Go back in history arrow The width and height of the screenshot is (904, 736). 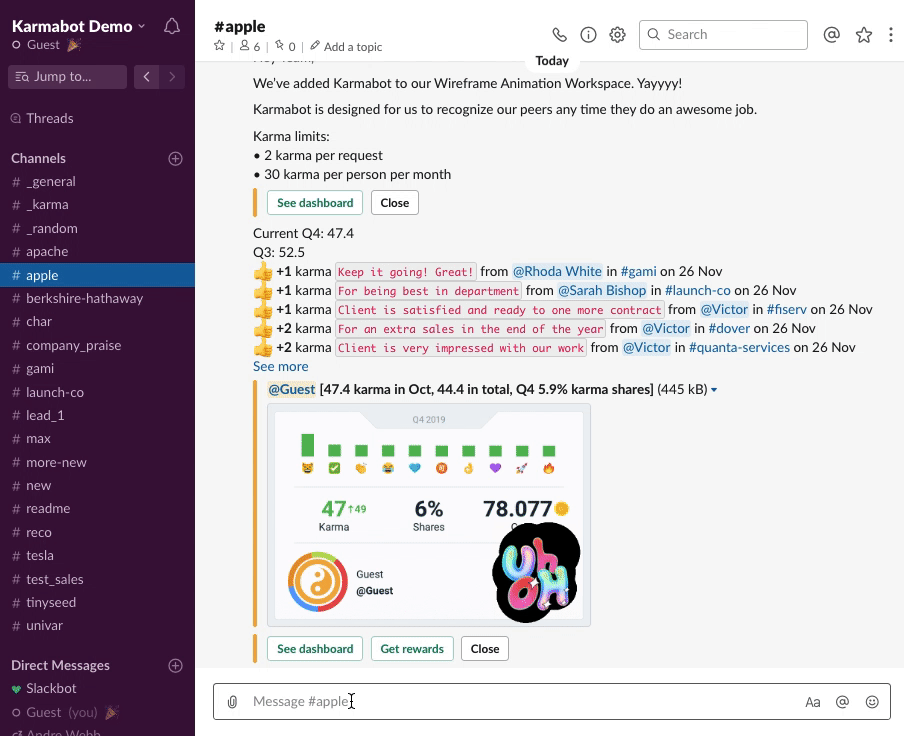click(x=146, y=77)
